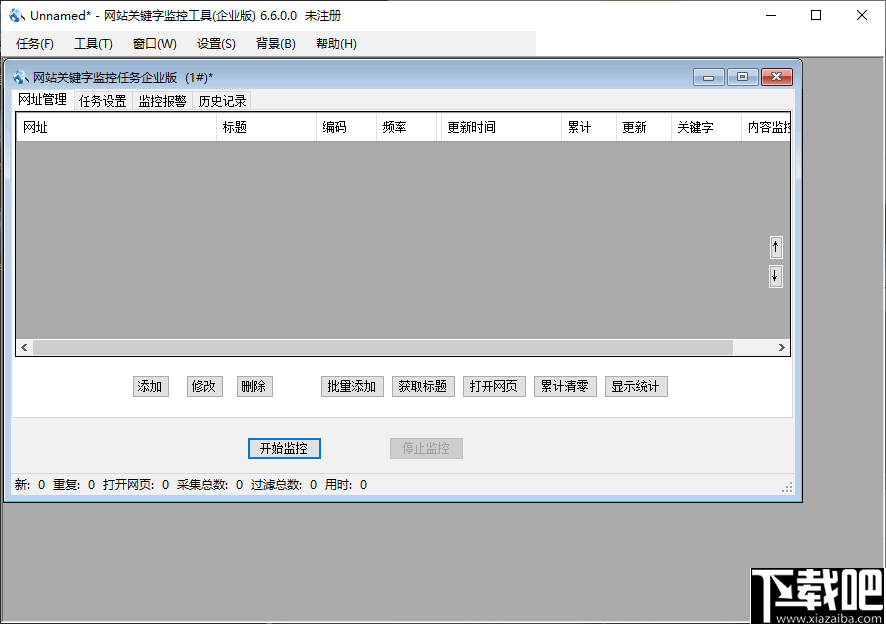Open the 背景(B) menu
Viewport: 886px width, 624px height.
click(x=278, y=43)
